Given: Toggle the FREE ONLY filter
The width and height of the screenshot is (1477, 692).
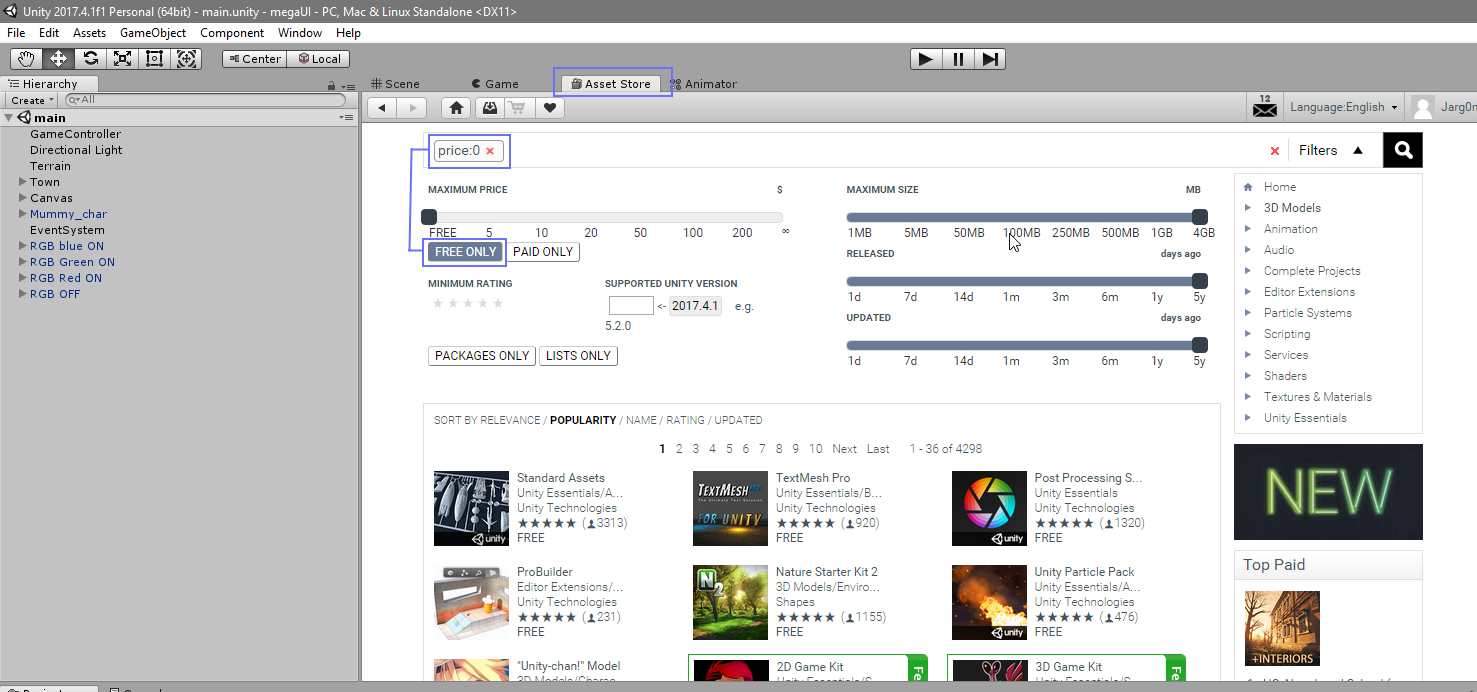Looking at the screenshot, I should (465, 252).
